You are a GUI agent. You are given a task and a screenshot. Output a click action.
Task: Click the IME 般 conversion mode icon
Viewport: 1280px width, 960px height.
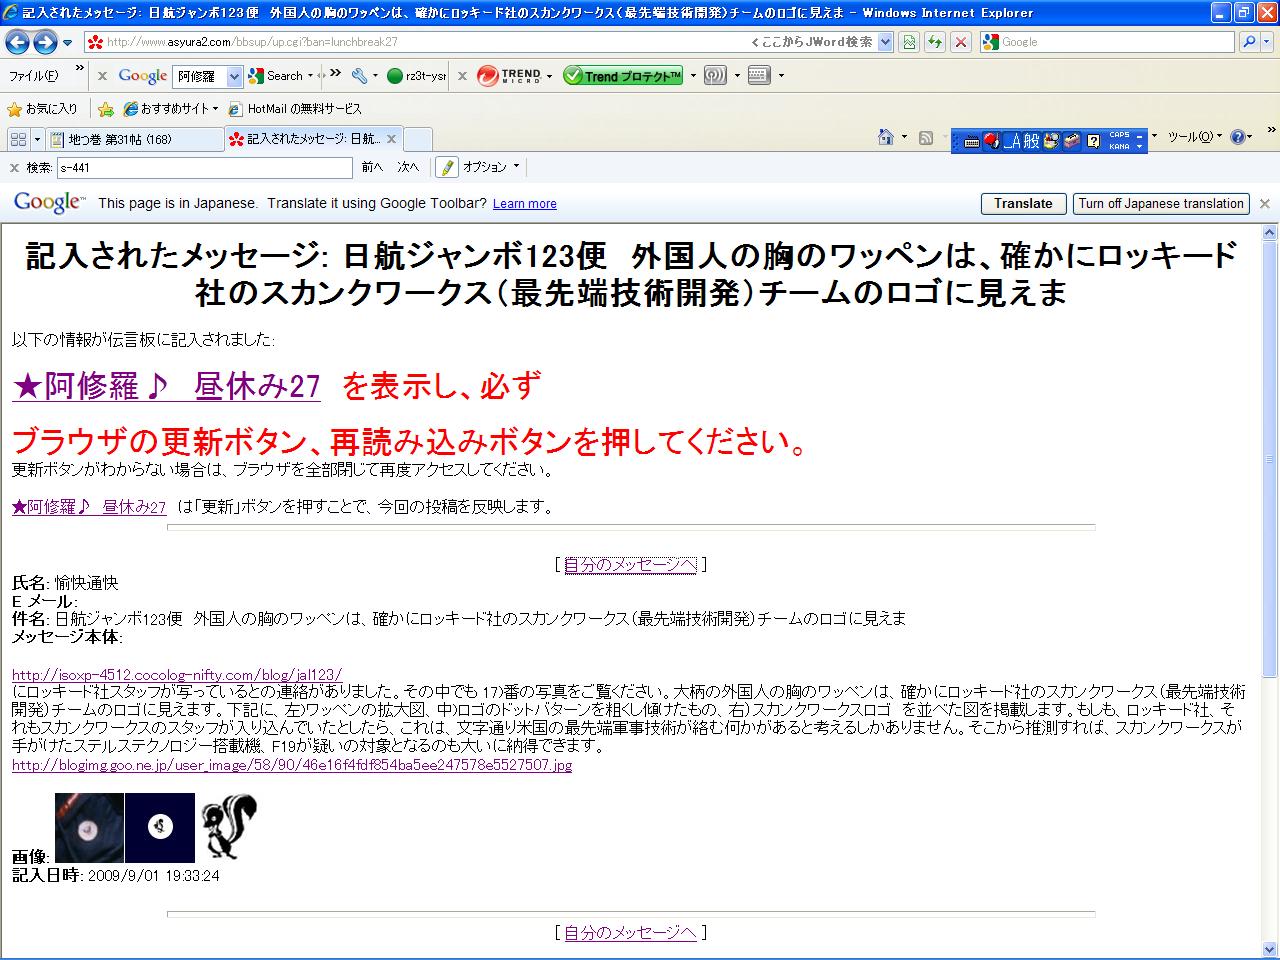1031,142
